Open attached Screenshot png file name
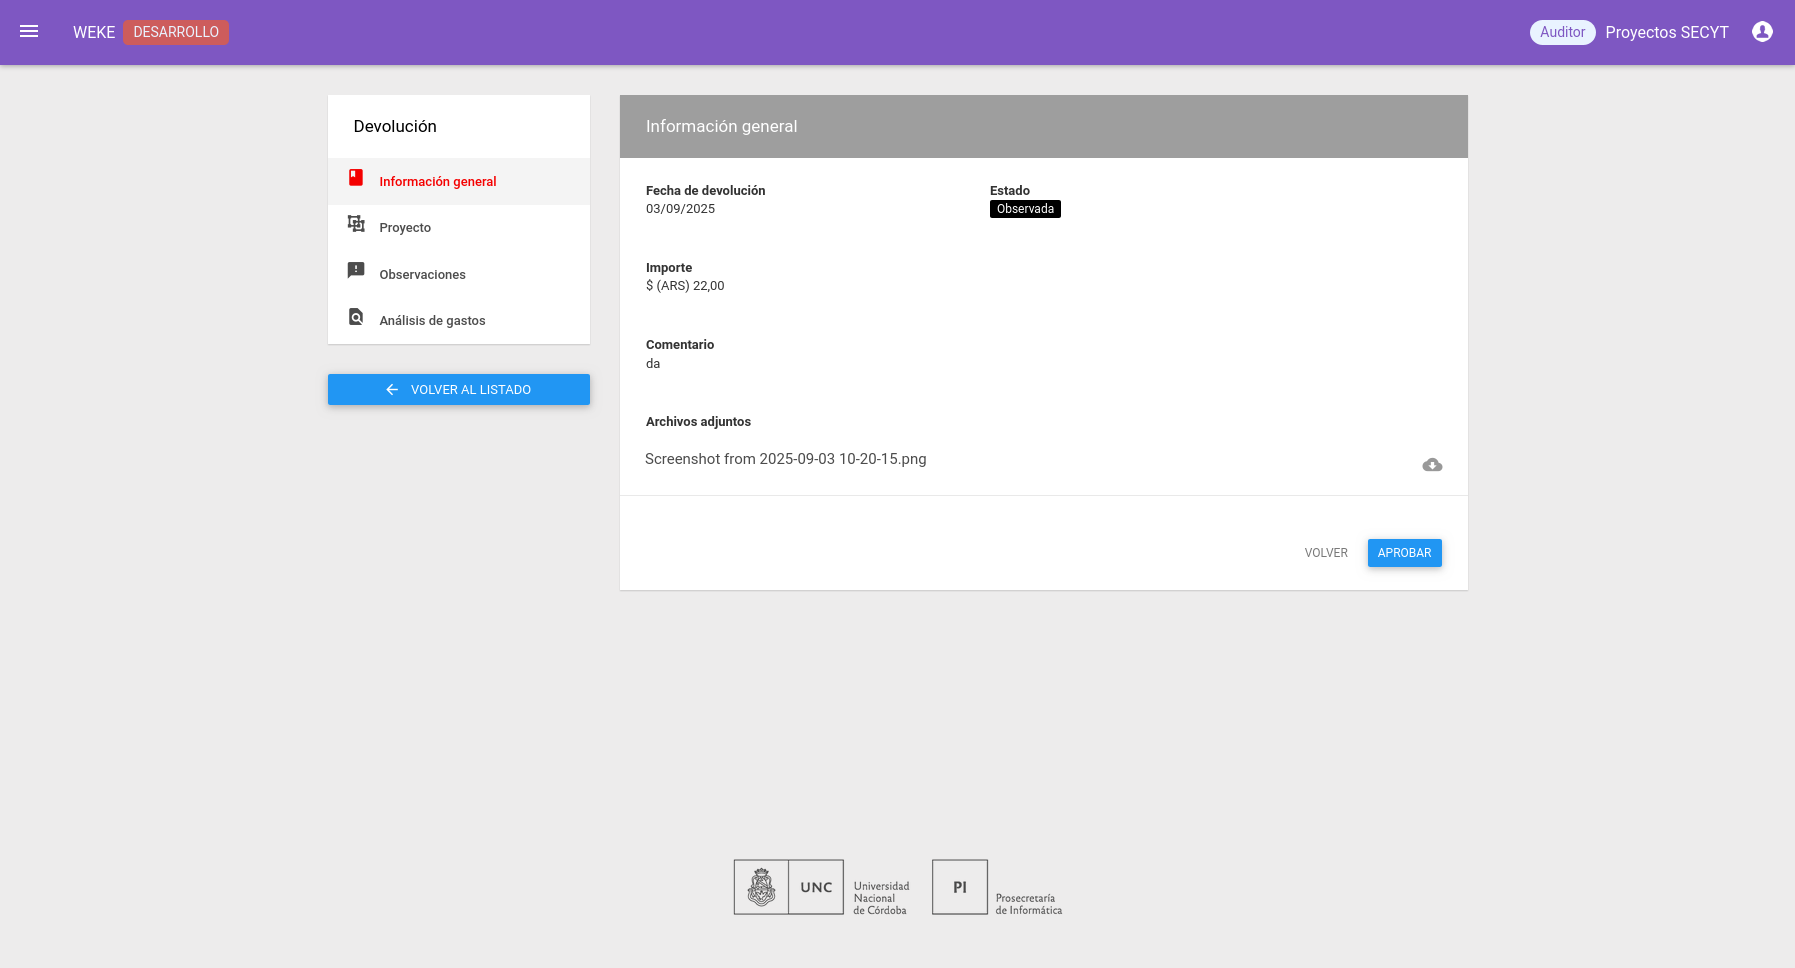Screen dimensions: 1795x968 pos(786,459)
